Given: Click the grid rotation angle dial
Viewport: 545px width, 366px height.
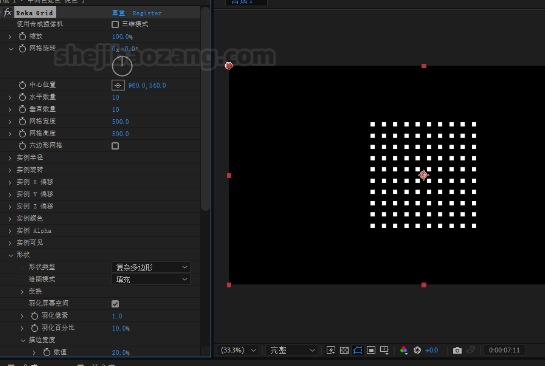Looking at the screenshot, I should pos(122,66).
